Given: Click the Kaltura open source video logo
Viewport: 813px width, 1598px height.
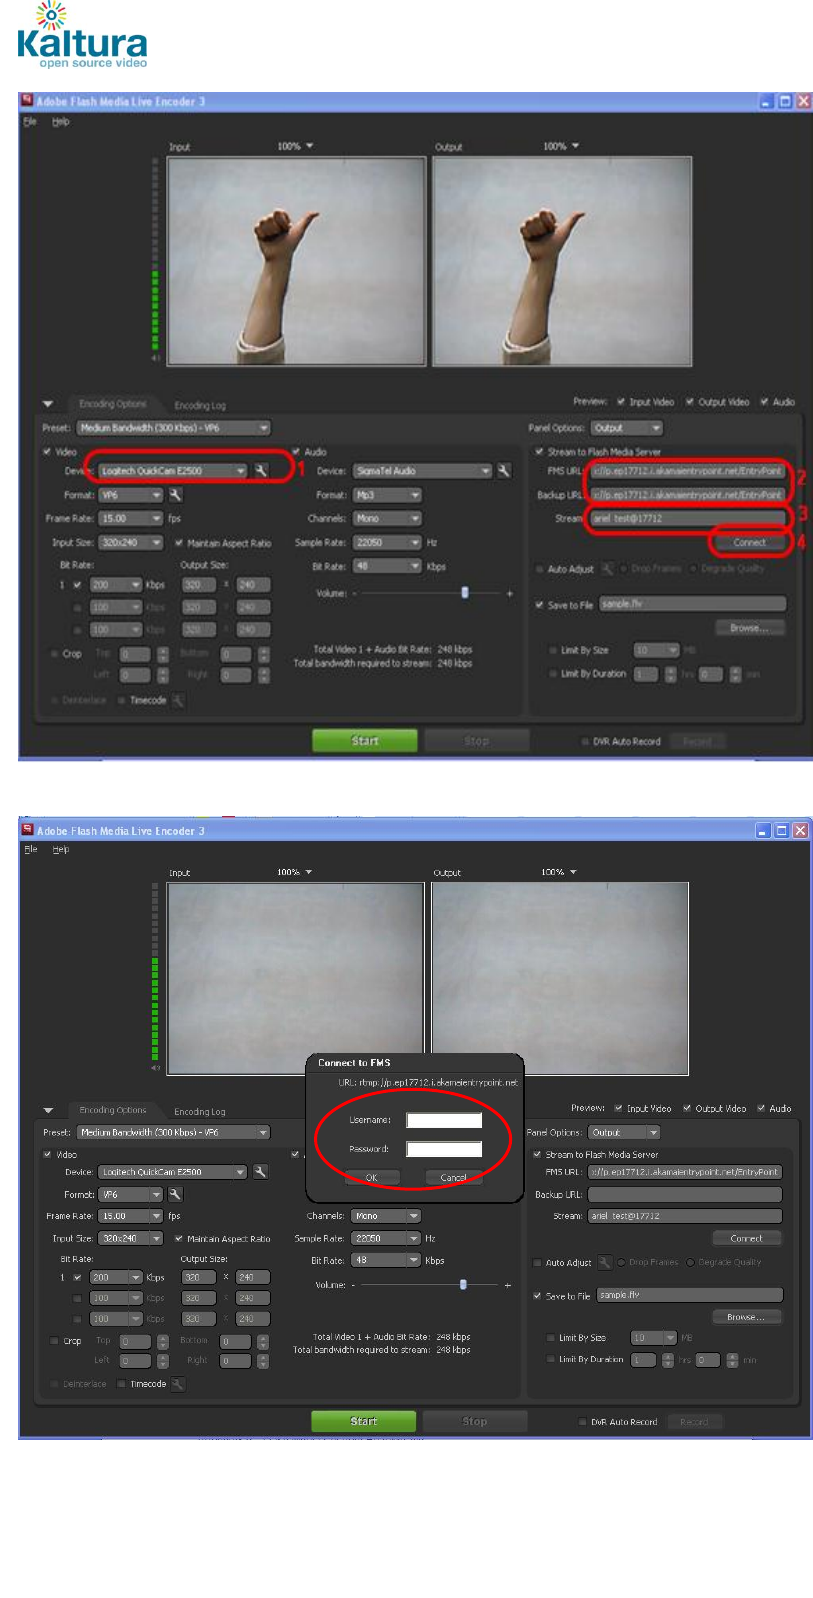Looking at the screenshot, I should (x=82, y=36).
